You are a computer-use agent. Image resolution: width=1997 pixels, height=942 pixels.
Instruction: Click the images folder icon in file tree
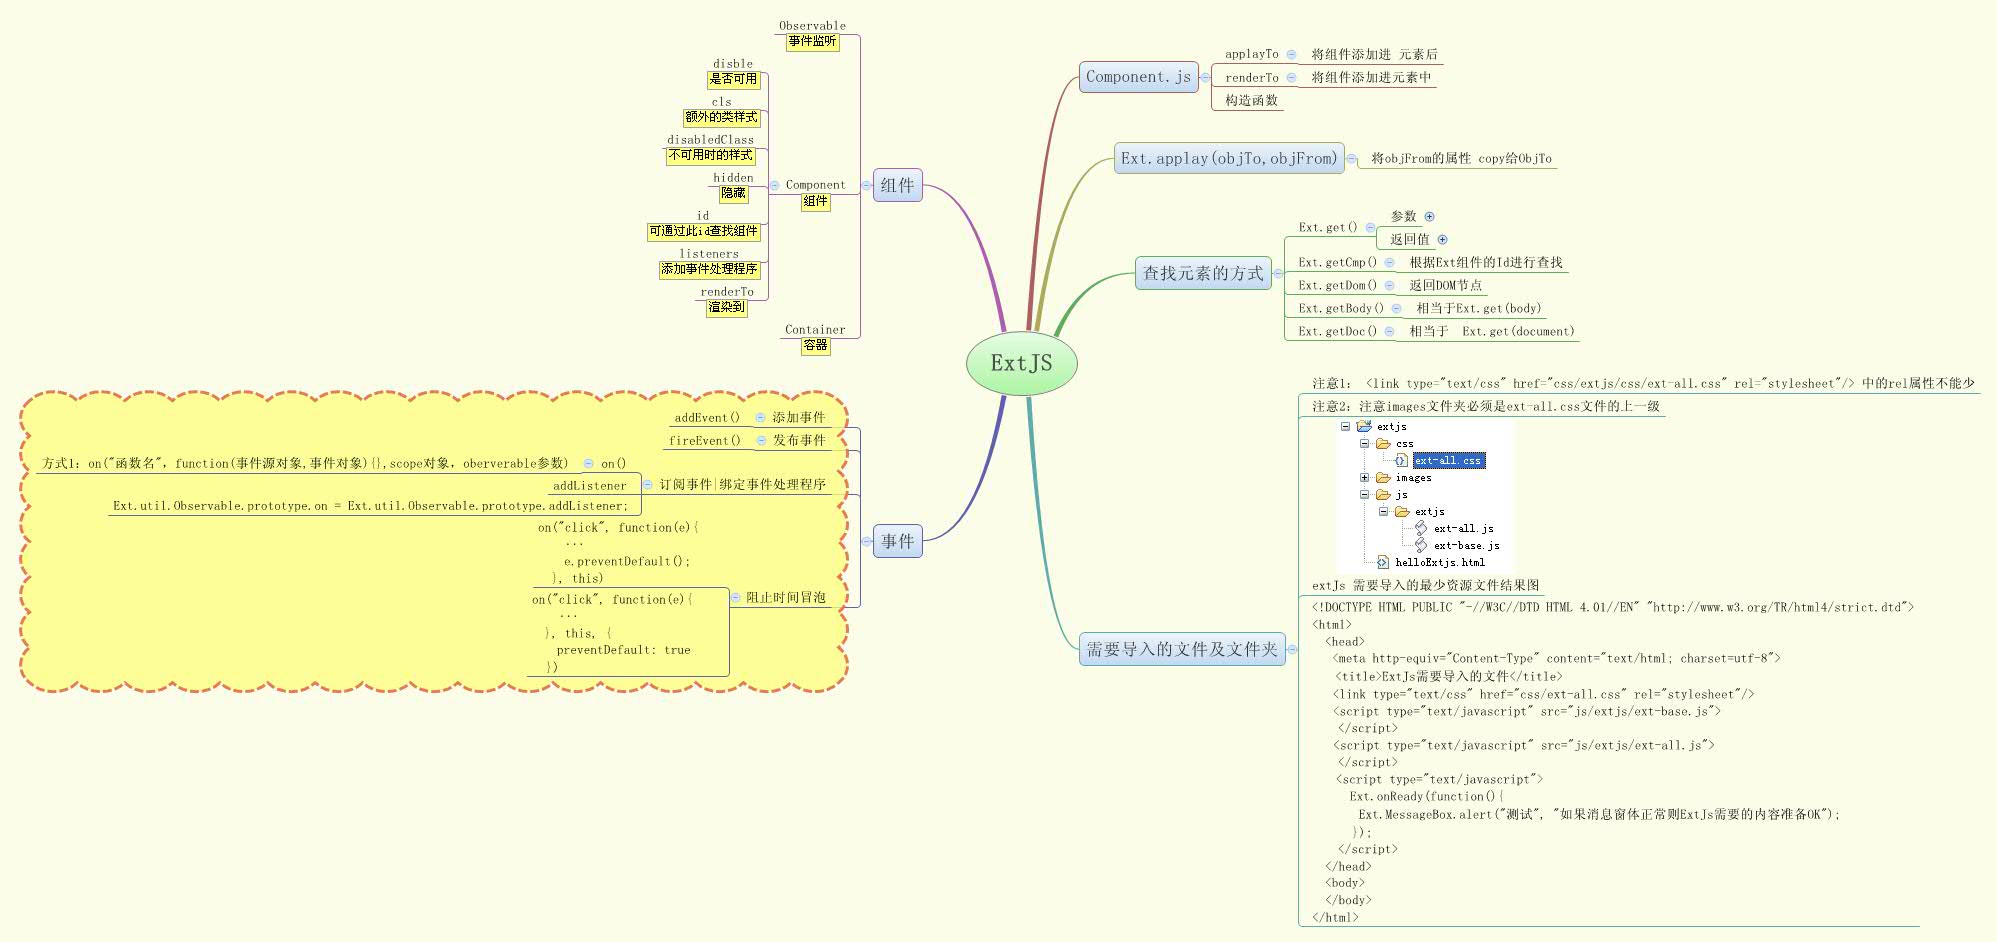click(x=1385, y=478)
